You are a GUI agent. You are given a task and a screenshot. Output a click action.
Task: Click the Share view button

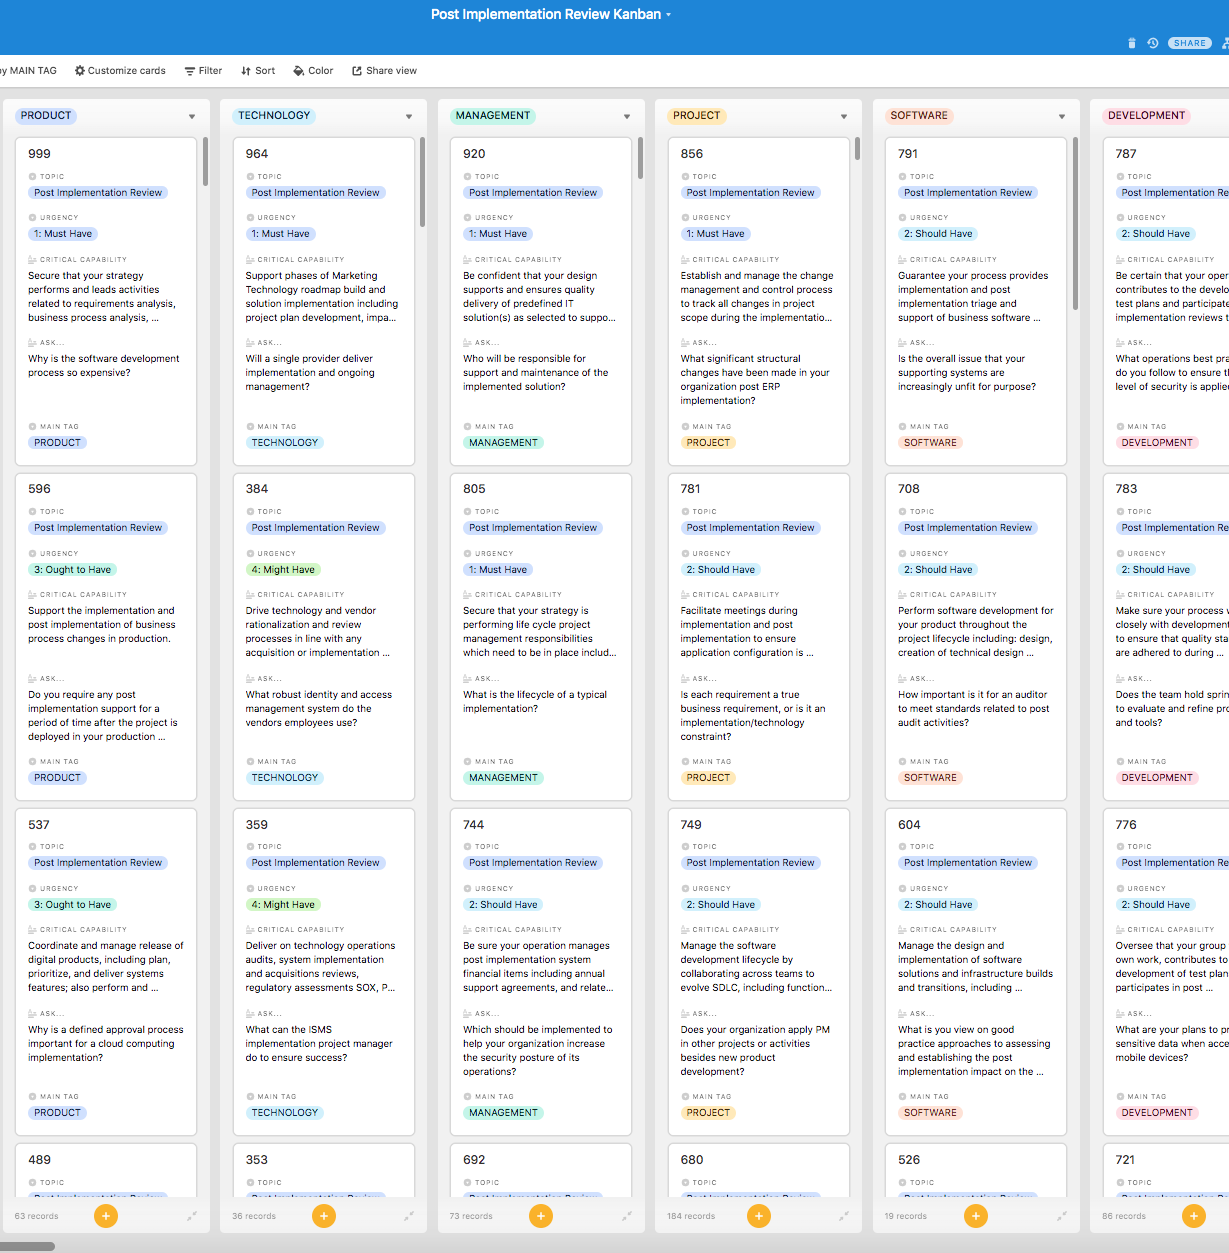click(384, 71)
